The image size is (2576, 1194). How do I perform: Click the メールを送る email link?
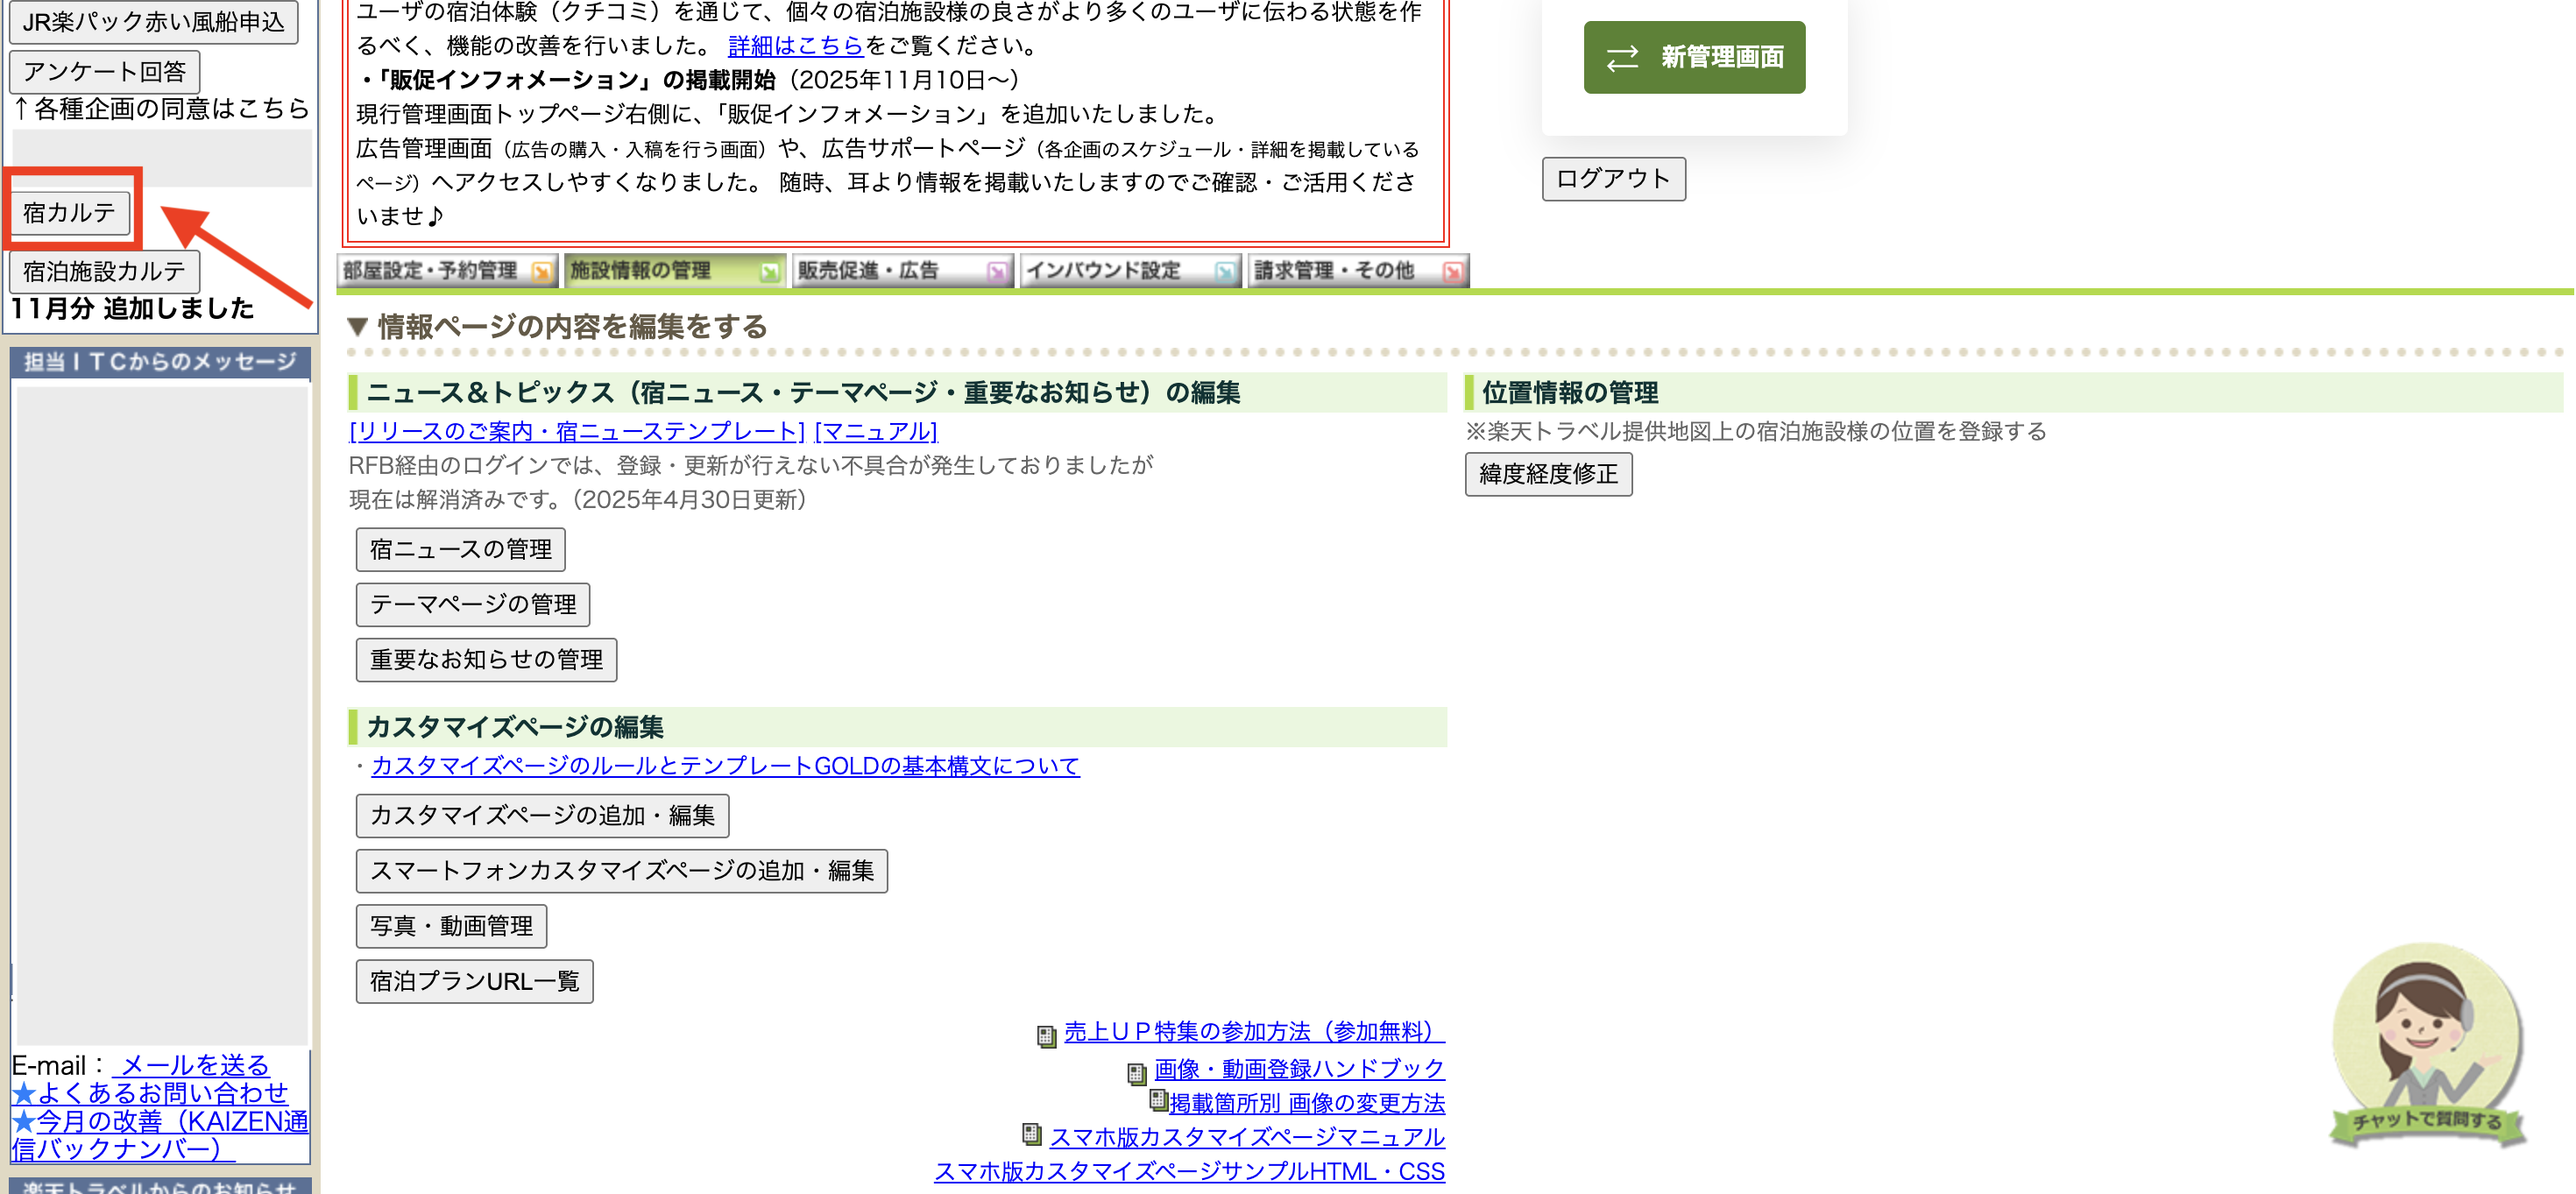pos(193,1065)
